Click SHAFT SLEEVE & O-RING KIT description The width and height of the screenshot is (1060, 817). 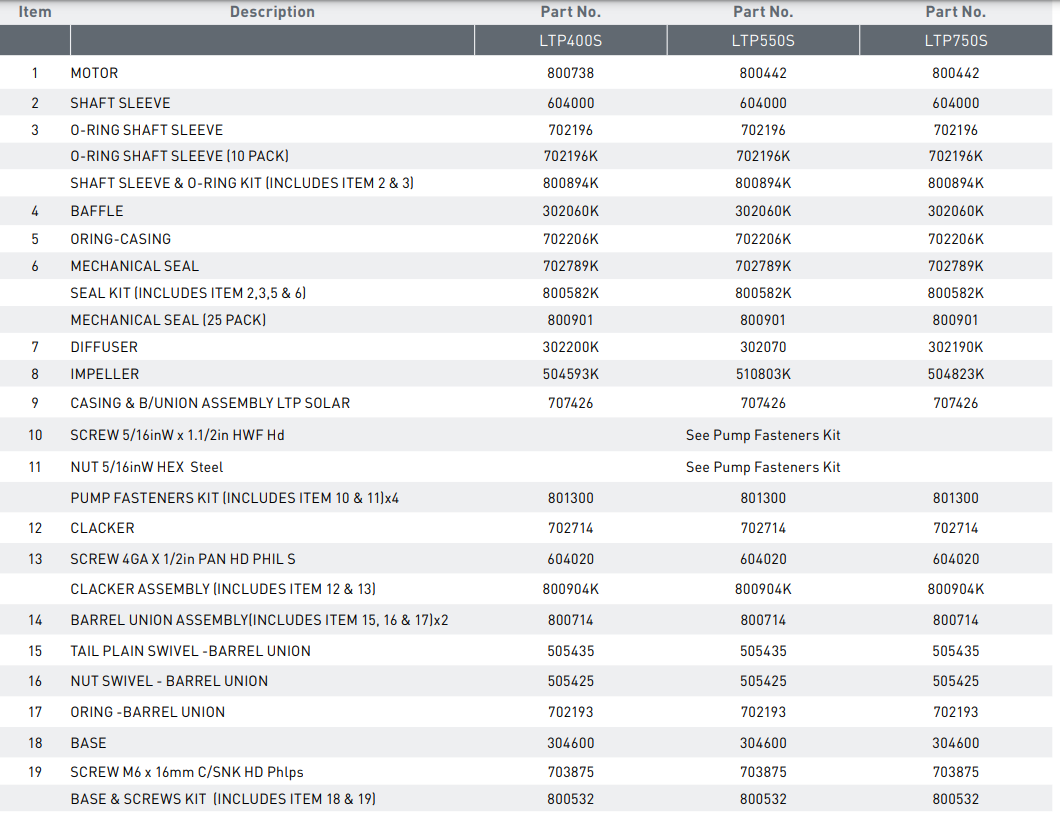[242, 183]
